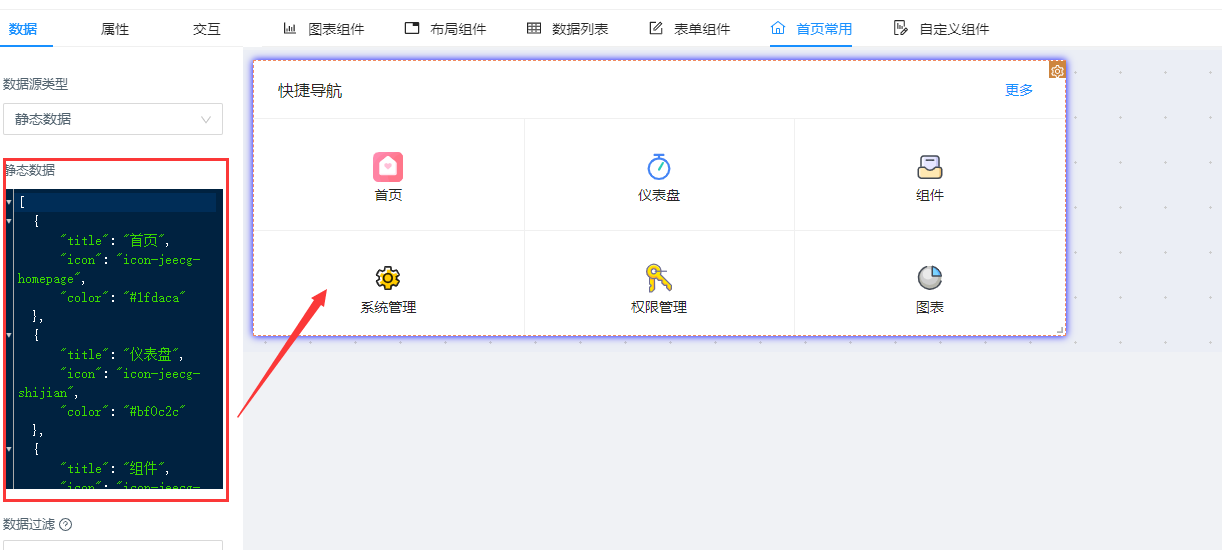
Task: Click the 更多 link in 快捷导航
Action: [x=1019, y=90]
